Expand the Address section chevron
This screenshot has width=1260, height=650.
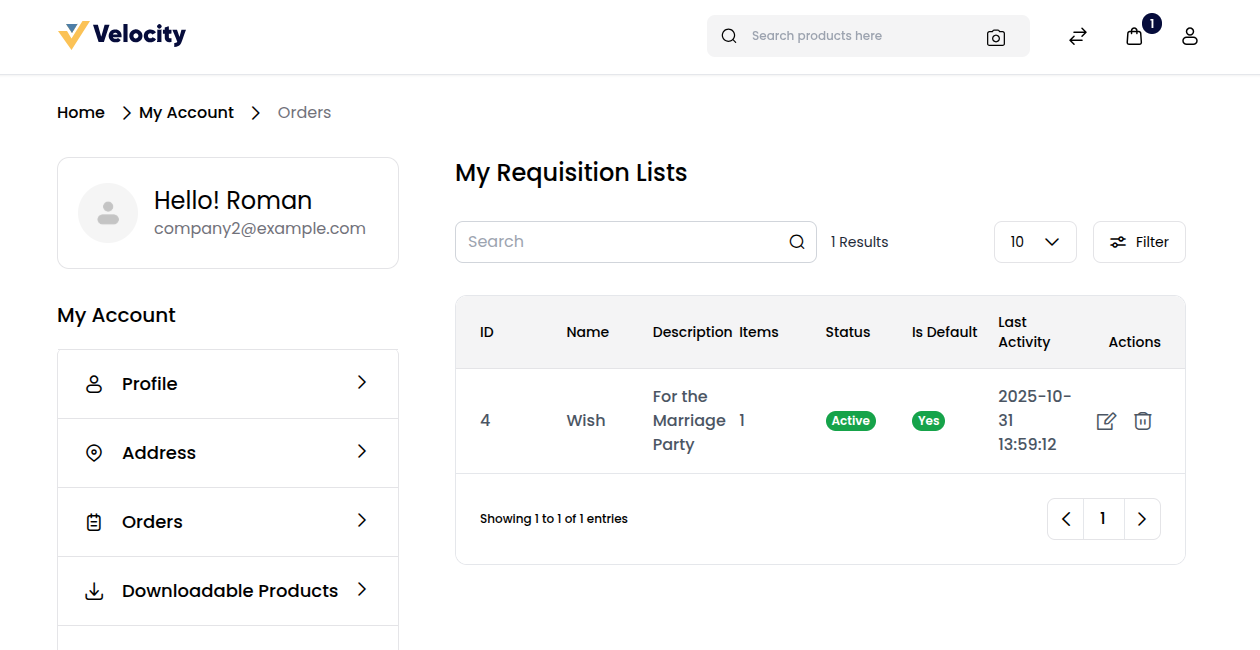362,452
